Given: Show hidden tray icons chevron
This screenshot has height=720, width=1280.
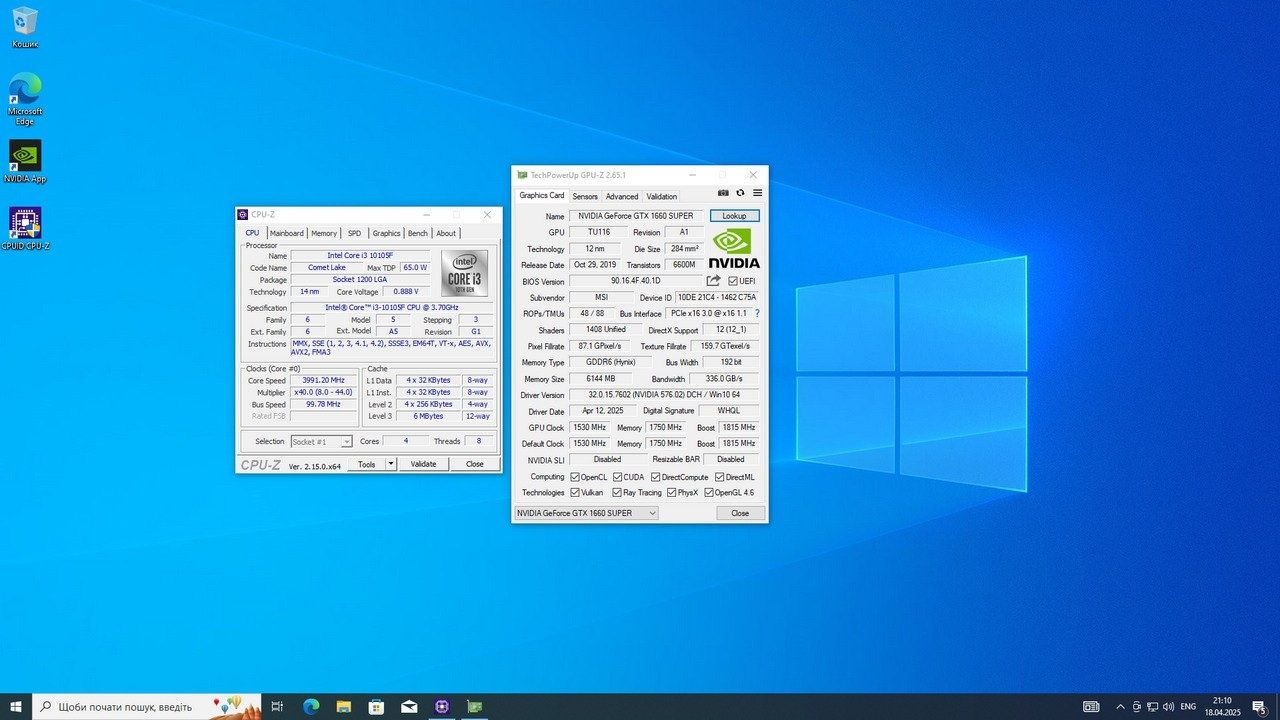Looking at the screenshot, I should click(x=1120, y=706).
